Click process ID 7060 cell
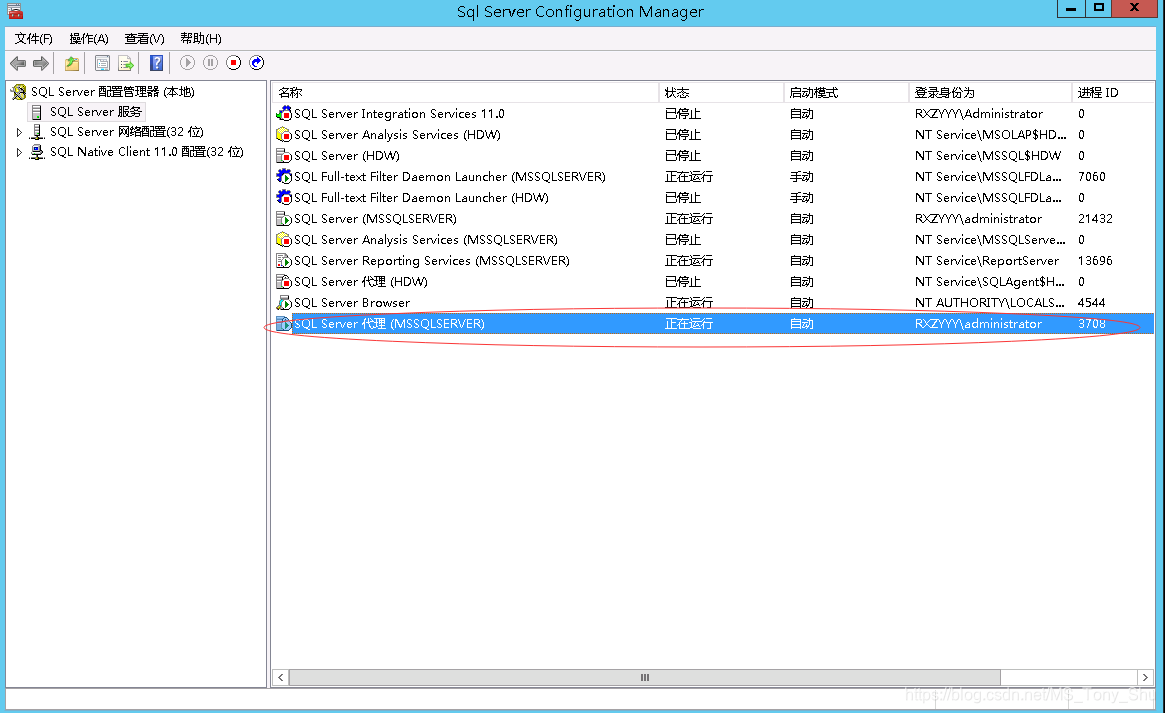The width and height of the screenshot is (1165, 713). pyautogui.click(x=1091, y=177)
